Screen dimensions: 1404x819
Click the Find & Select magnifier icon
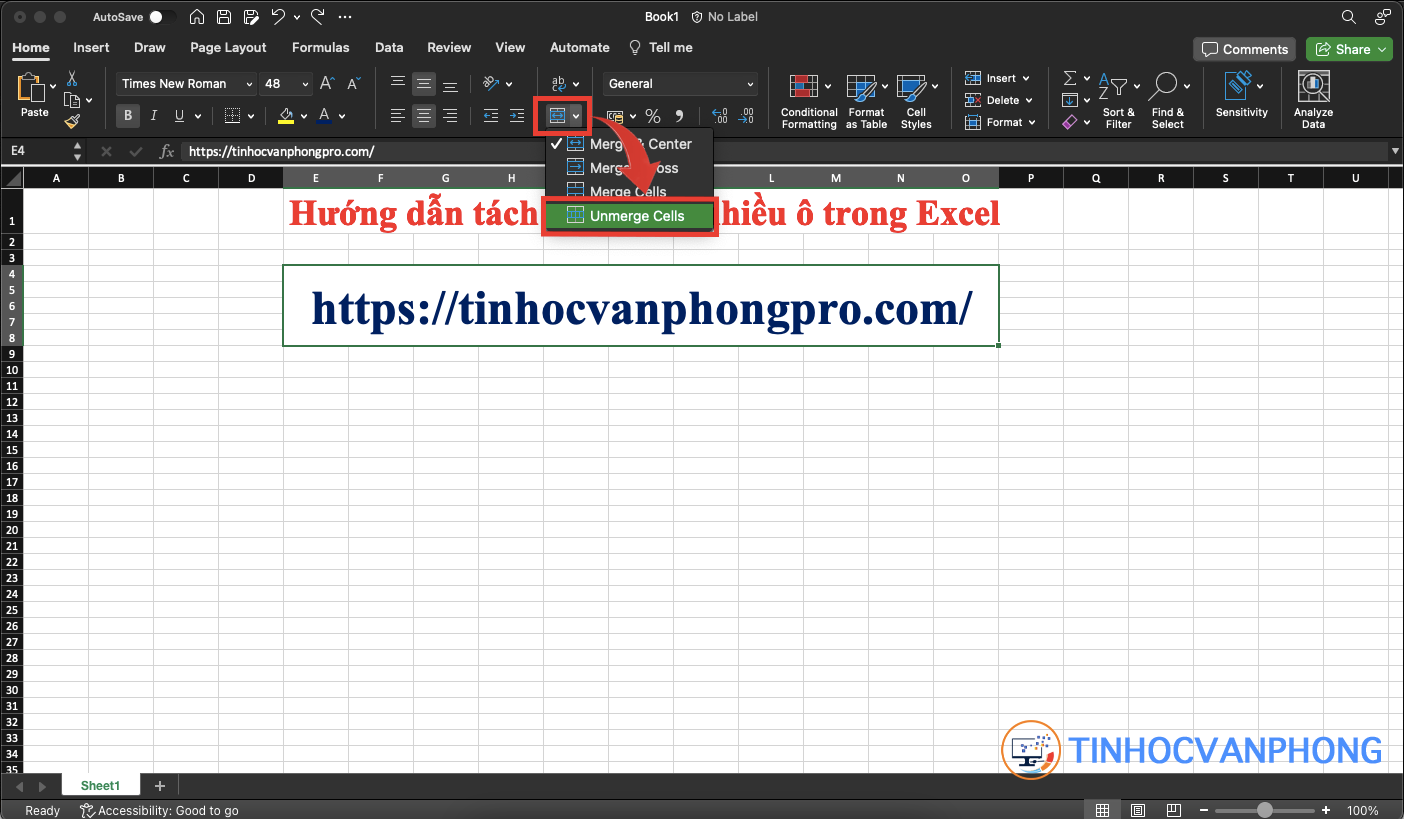pyautogui.click(x=1164, y=87)
